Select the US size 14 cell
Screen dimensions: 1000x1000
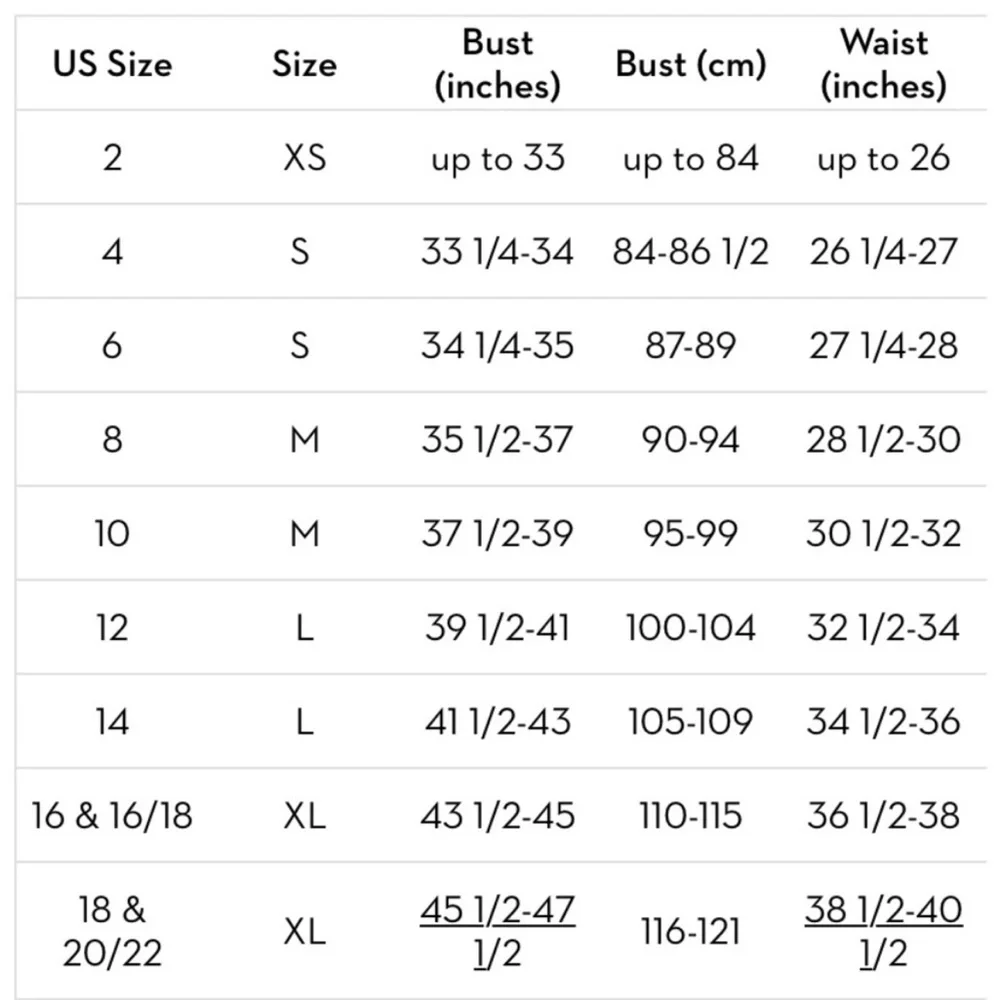click(x=112, y=722)
